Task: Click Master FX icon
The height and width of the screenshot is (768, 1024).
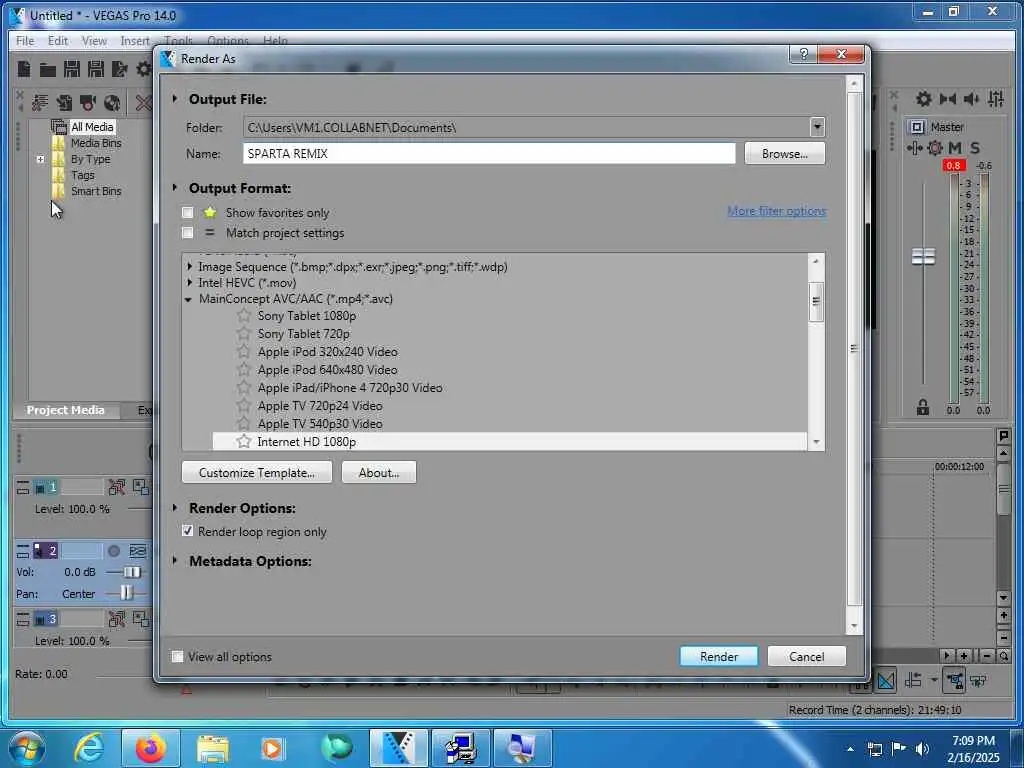Action: (x=915, y=148)
